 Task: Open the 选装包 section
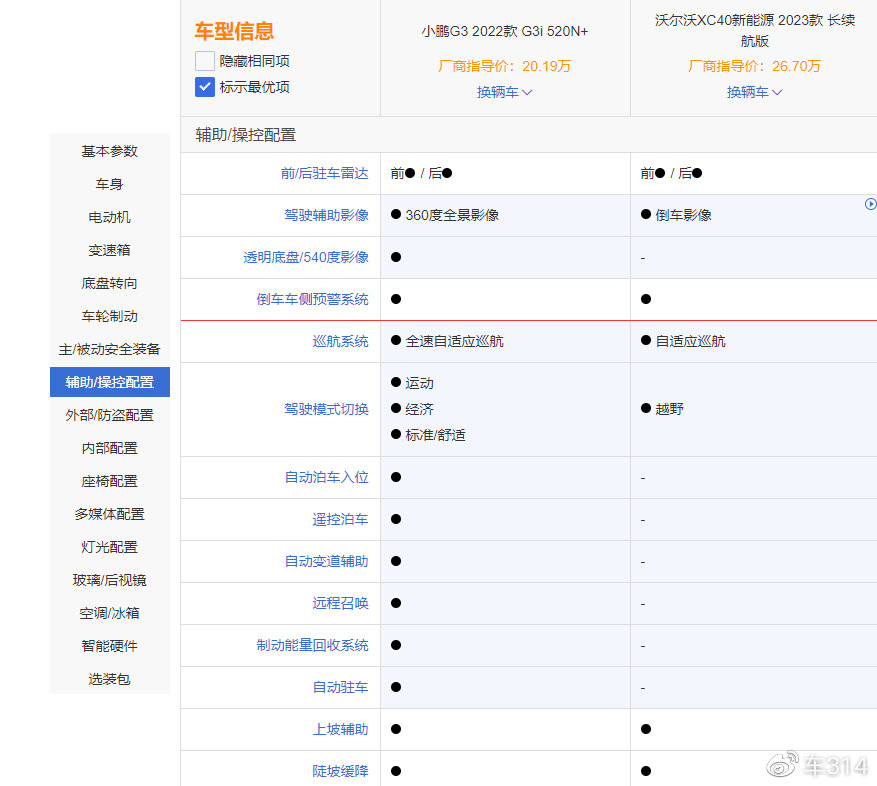click(x=109, y=679)
